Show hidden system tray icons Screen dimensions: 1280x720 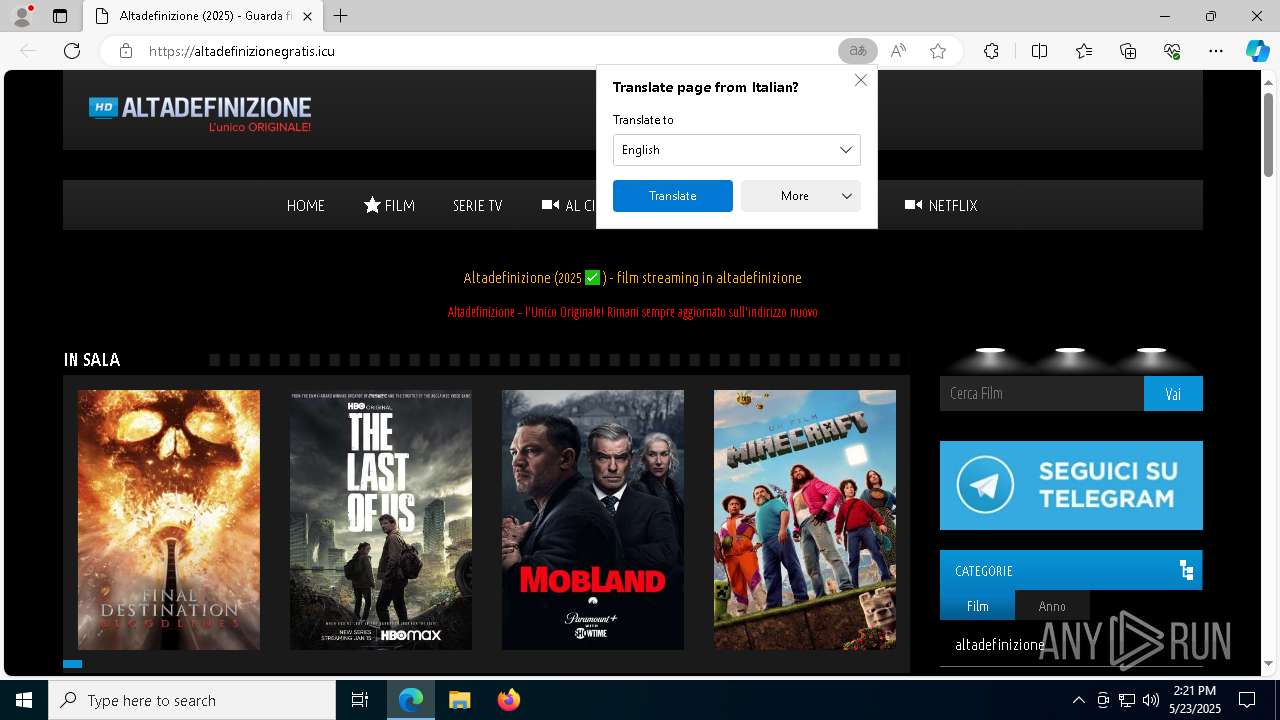(1078, 700)
